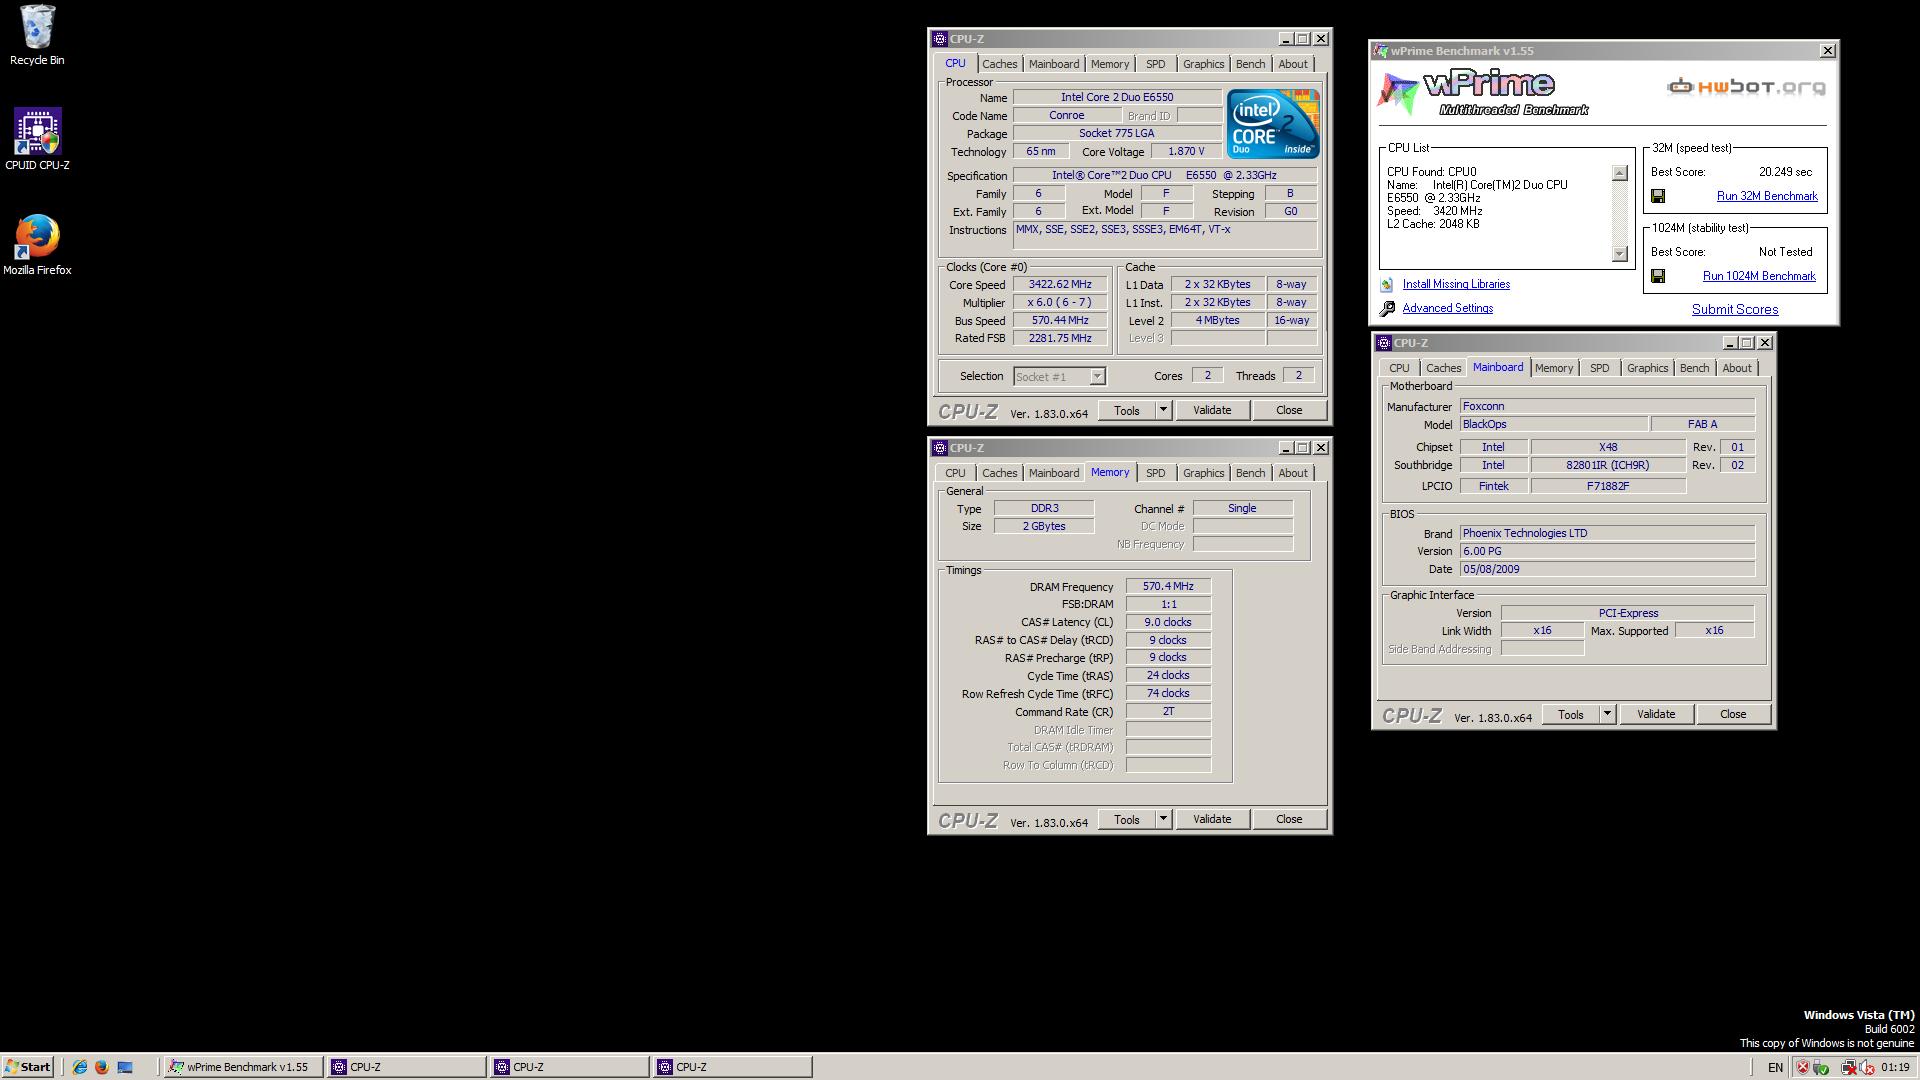The height and width of the screenshot is (1080, 1920).
Task: Open Tools dropdown arrow in top CPU-Z window
Action: (1163, 410)
